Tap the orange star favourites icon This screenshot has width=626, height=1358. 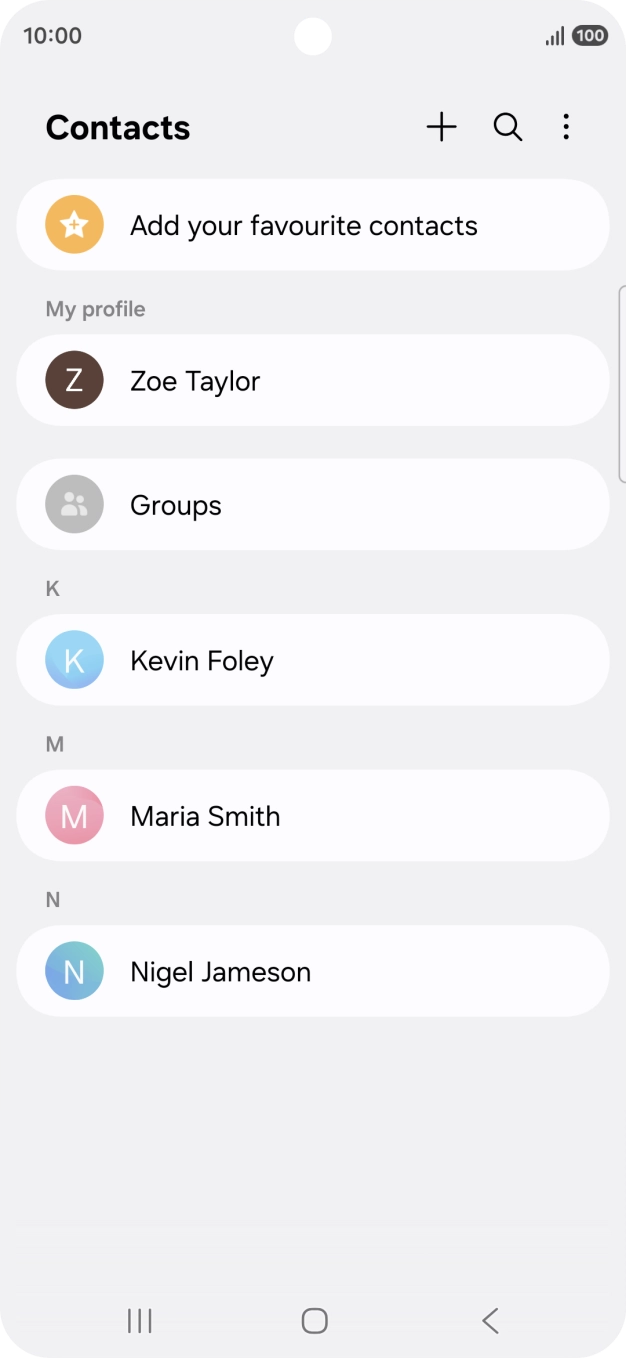pyautogui.click(x=73, y=224)
